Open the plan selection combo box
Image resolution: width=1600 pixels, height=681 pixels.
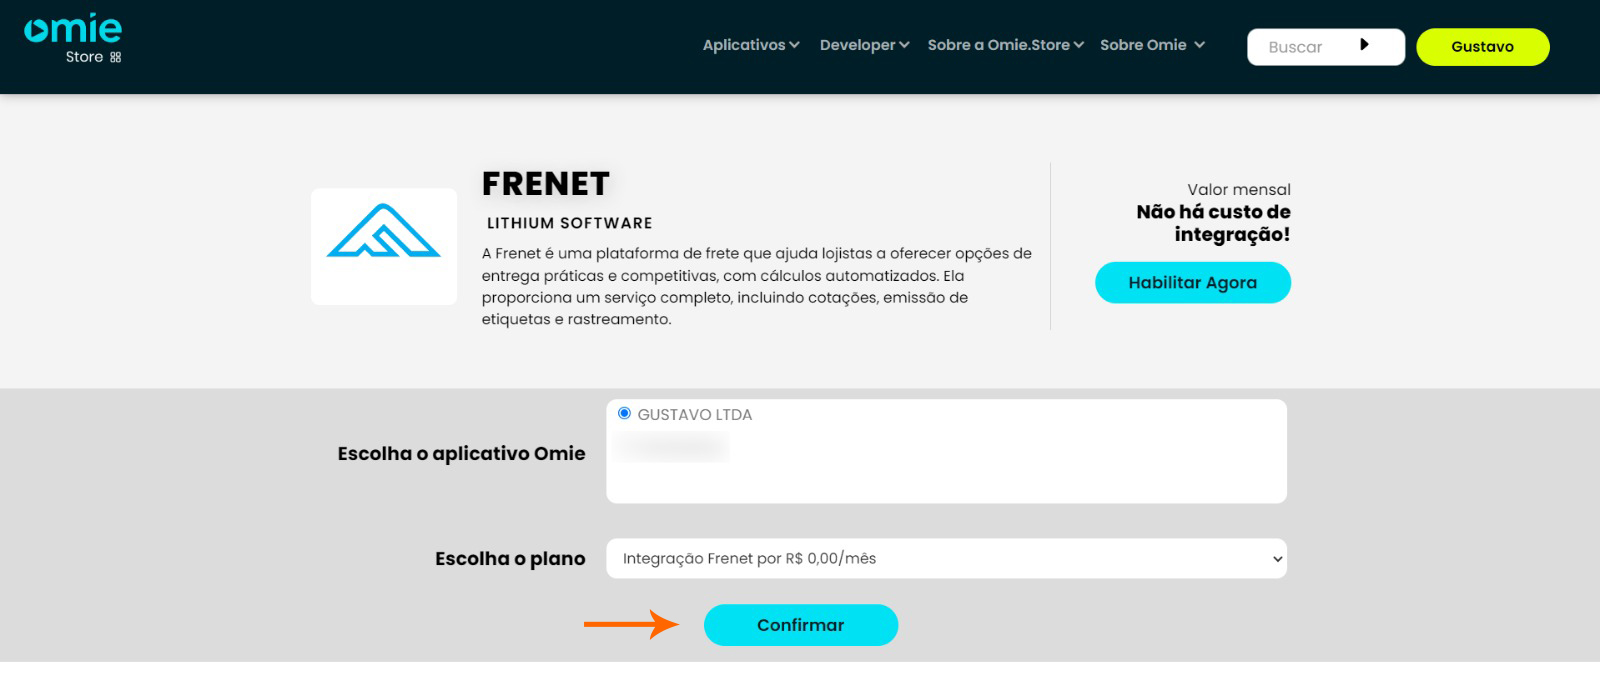[946, 558]
